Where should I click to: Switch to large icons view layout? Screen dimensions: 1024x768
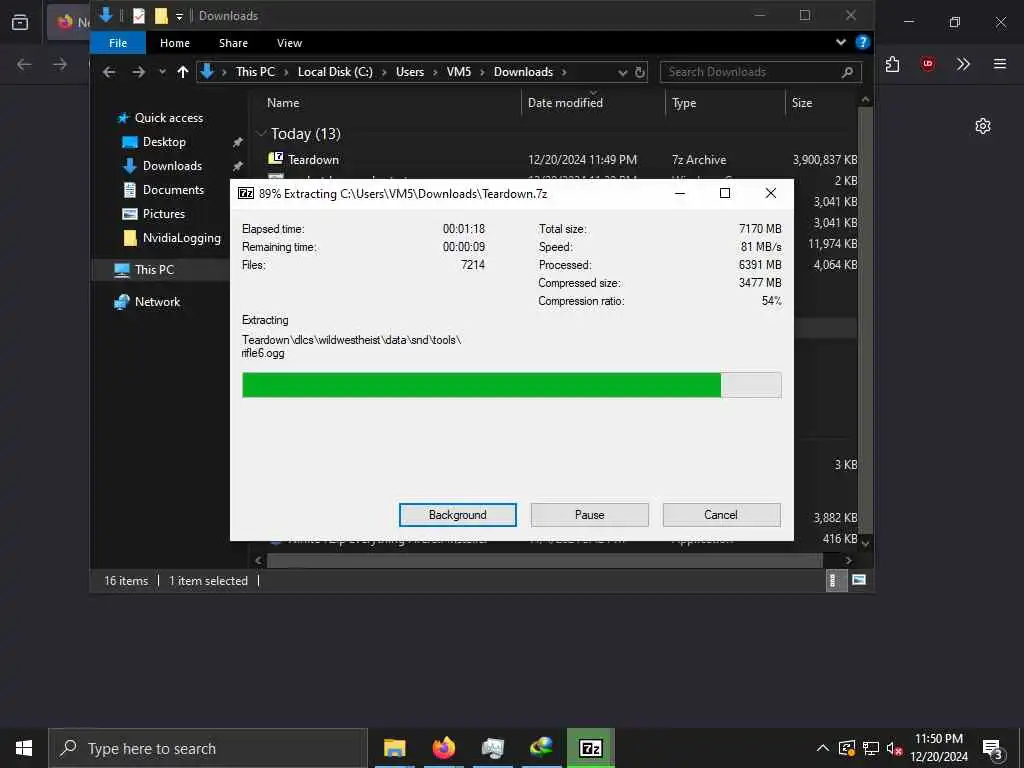859,580
